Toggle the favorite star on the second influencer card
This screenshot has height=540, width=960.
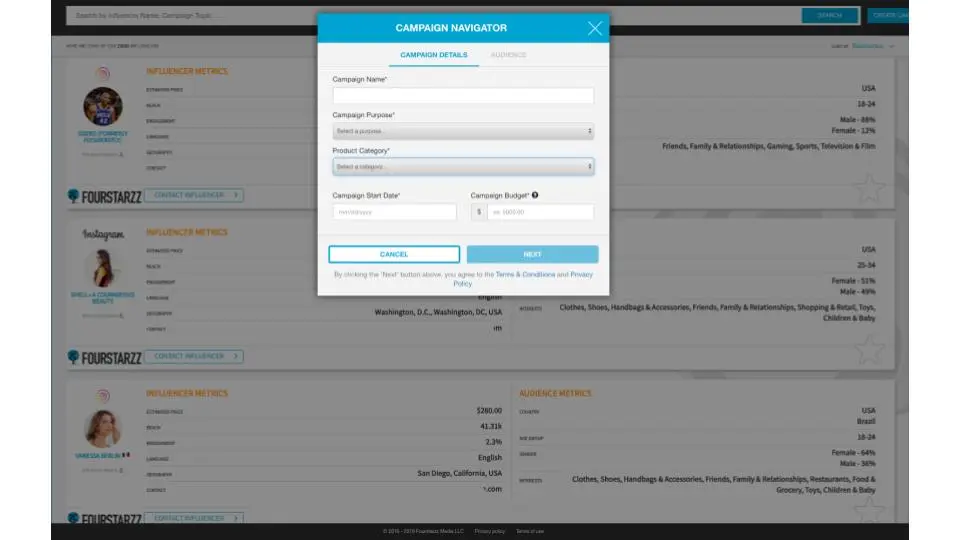click(870, 349)
